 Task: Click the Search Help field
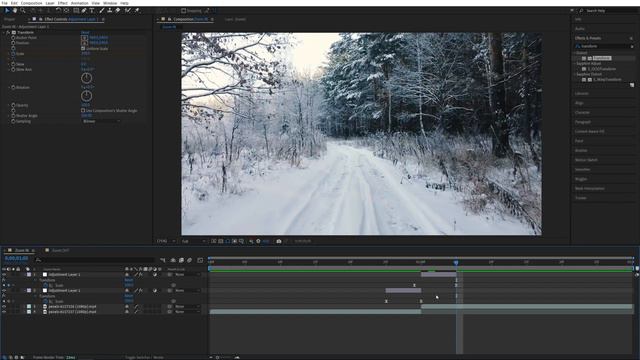(608, 11)
